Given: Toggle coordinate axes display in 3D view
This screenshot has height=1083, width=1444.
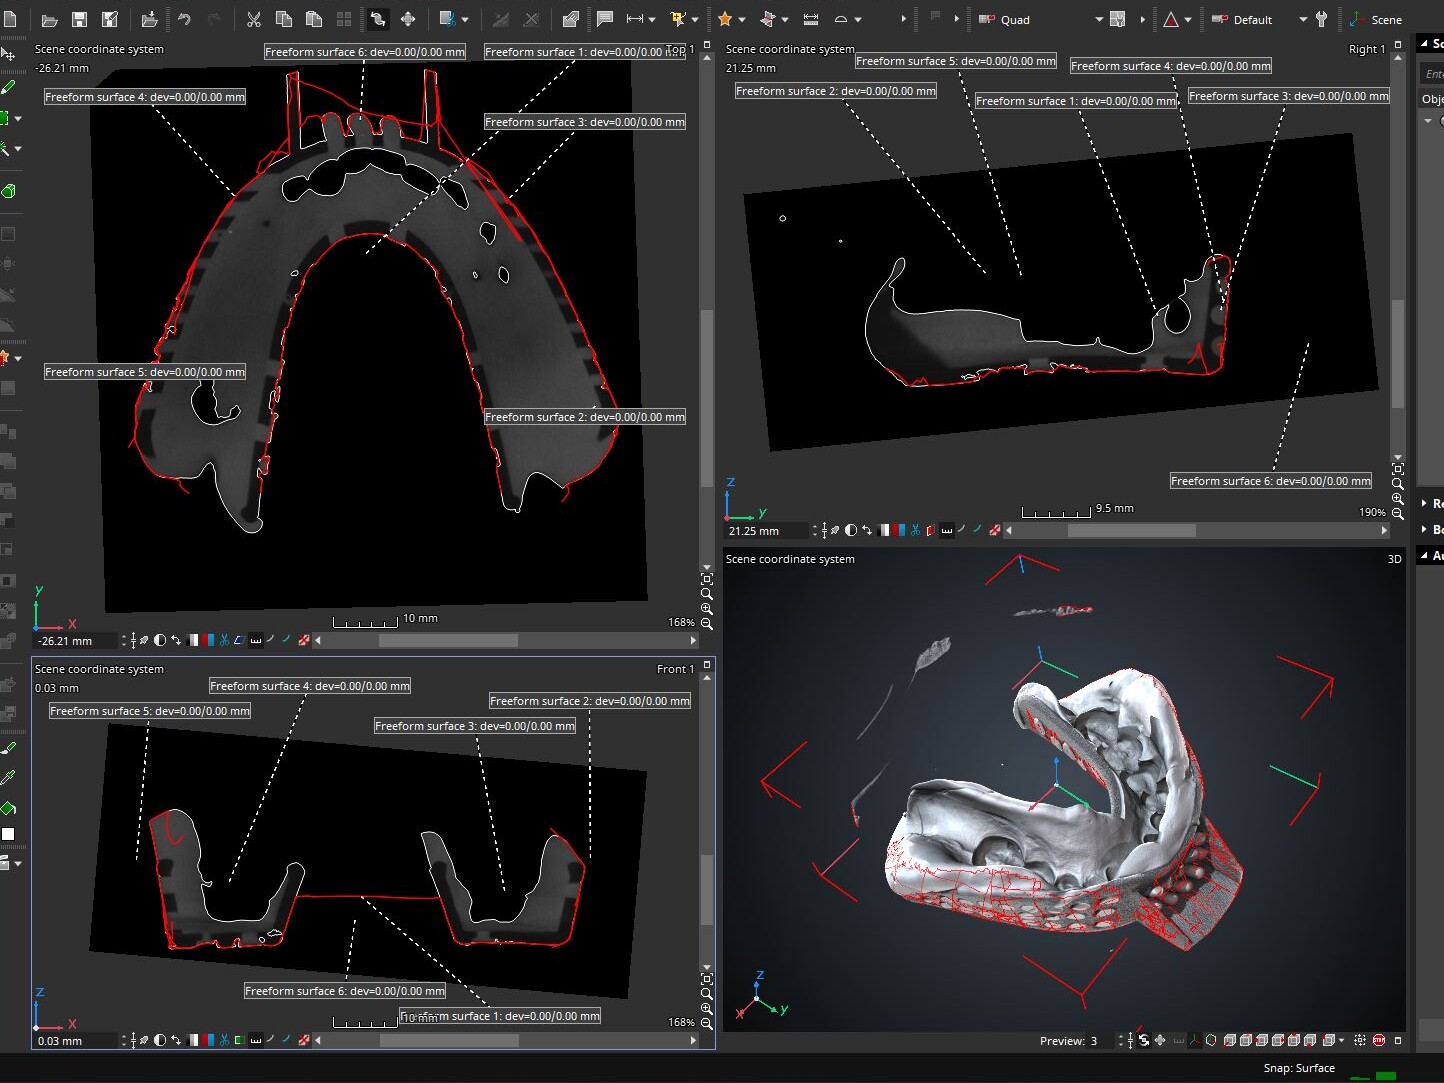Looking at the screenshot, I should coord(1195,1041).
